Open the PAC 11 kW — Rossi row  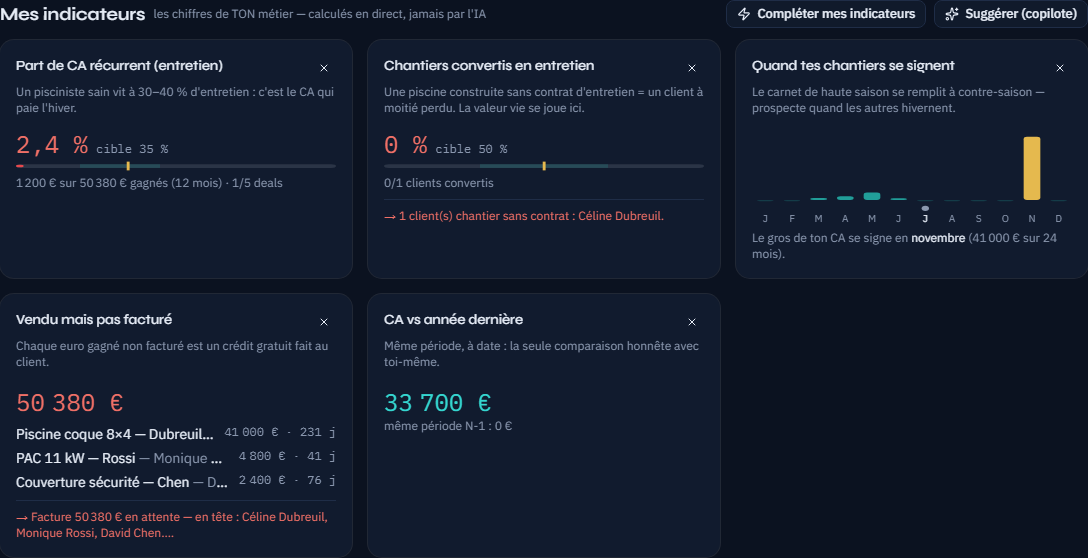pos(176,458)
